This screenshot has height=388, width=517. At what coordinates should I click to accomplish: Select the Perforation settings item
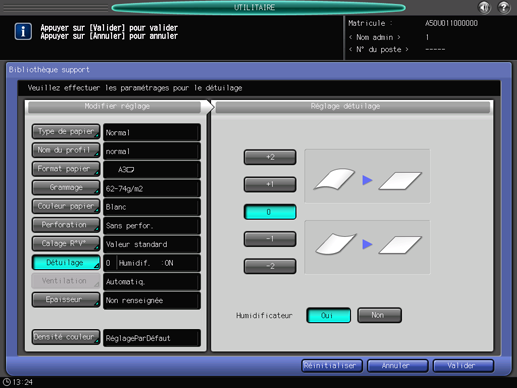point(66,225)
